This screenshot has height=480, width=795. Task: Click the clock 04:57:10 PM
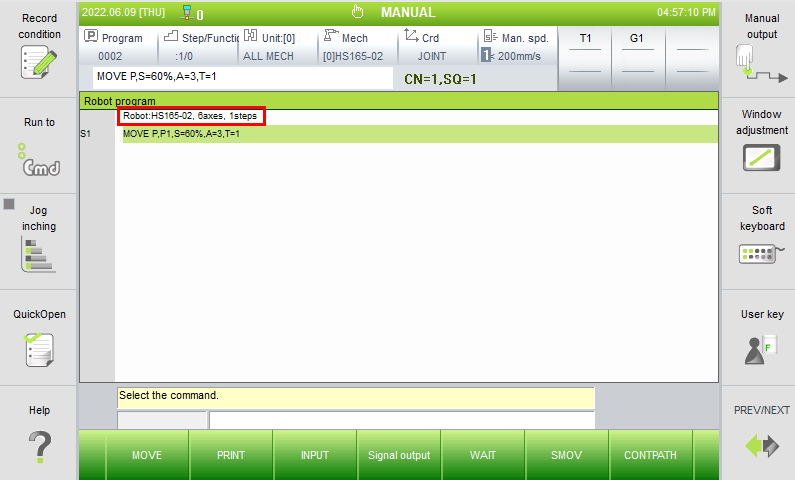686,12
